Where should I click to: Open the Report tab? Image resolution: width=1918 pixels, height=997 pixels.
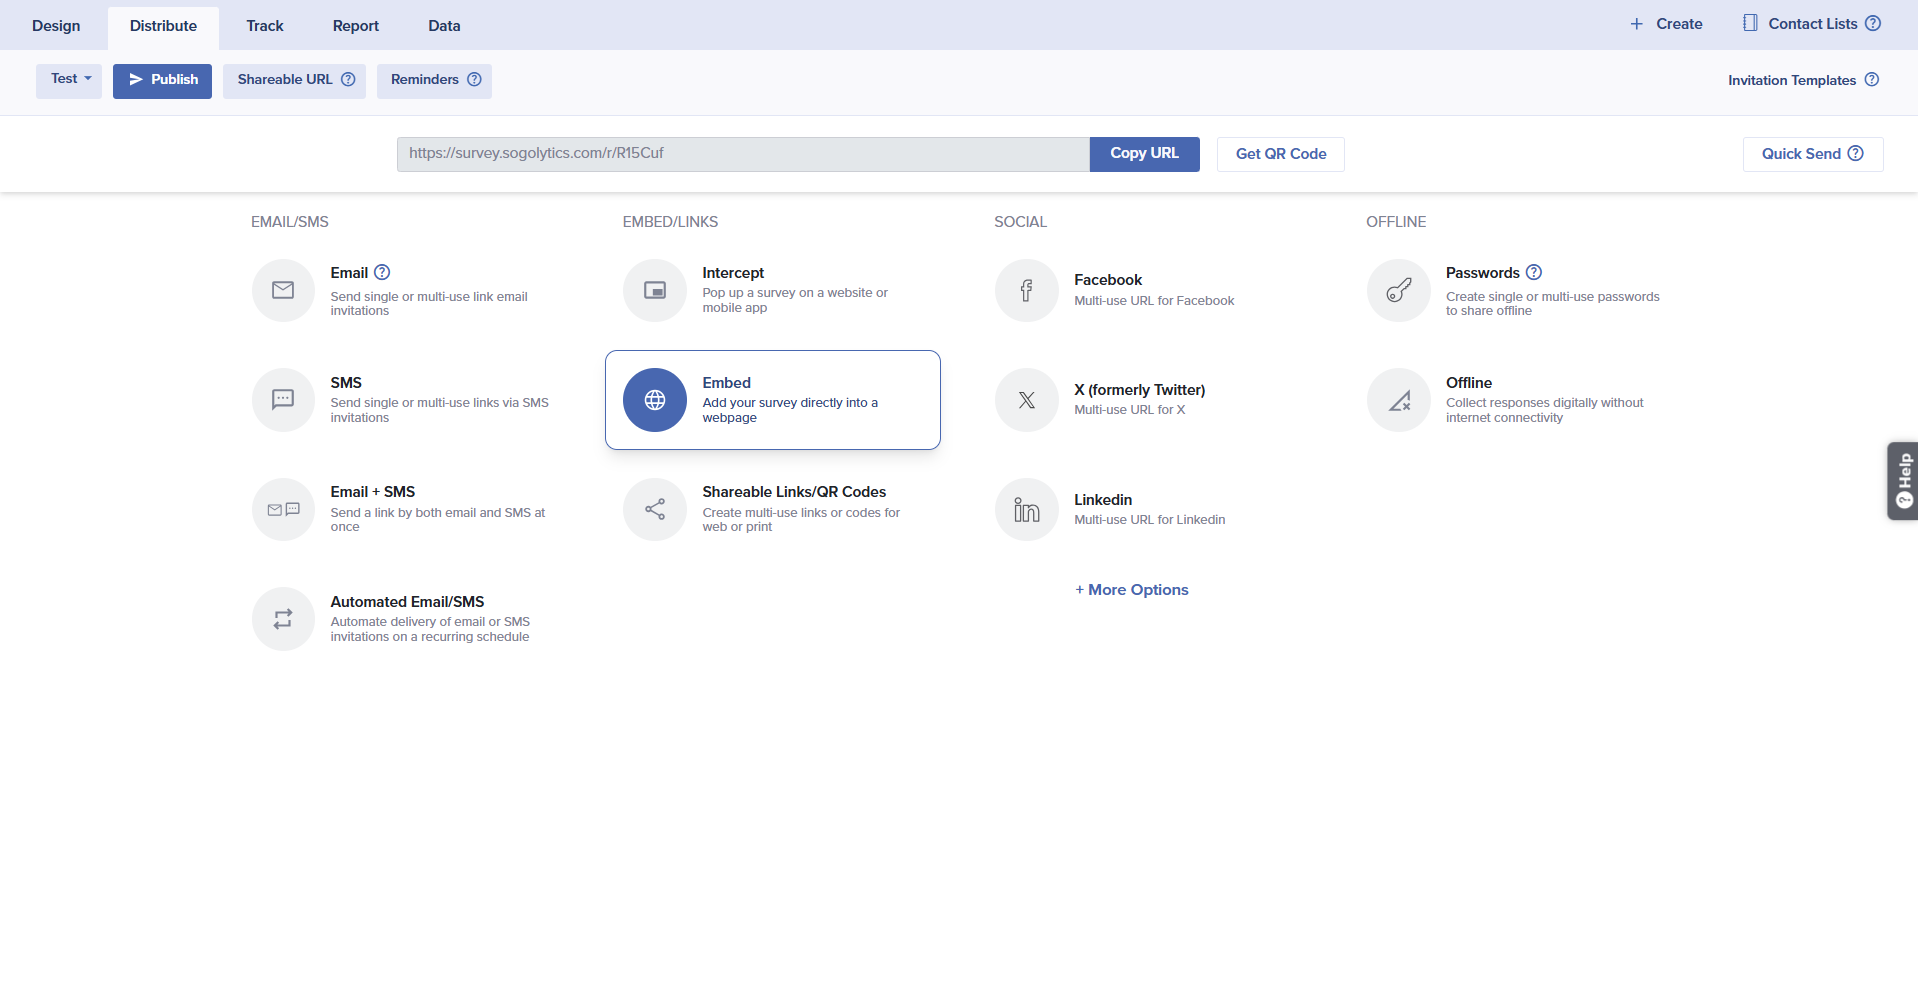[x=355, y=26]
